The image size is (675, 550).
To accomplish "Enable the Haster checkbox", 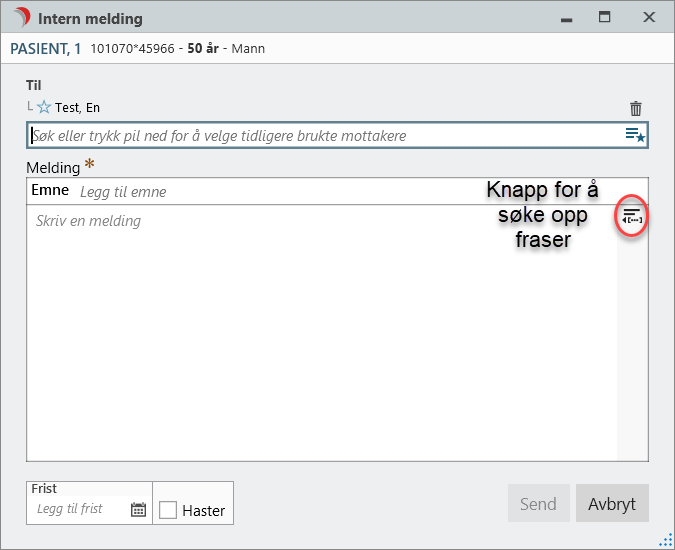I will tap(168, 510).
